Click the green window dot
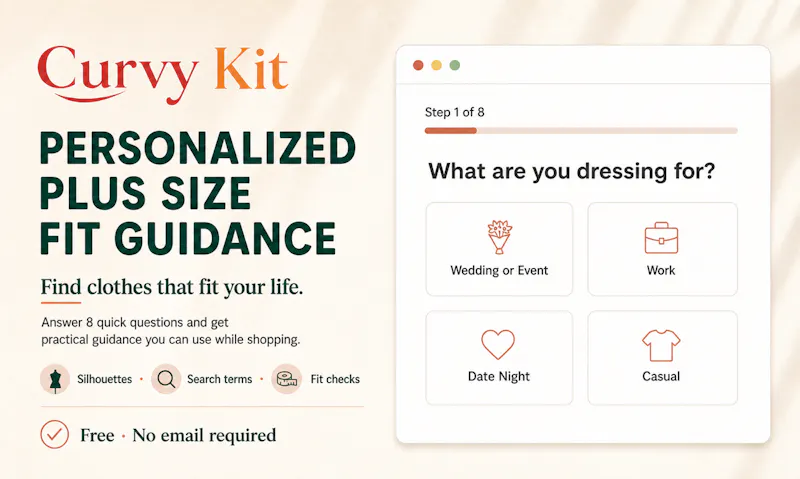The height and width of the screenshot is (479, 800). [455, 65]
